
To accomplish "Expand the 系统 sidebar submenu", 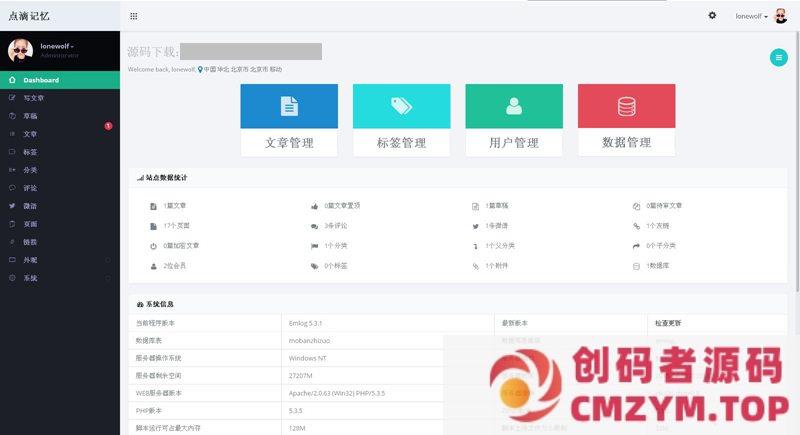I will coord(30,278).
